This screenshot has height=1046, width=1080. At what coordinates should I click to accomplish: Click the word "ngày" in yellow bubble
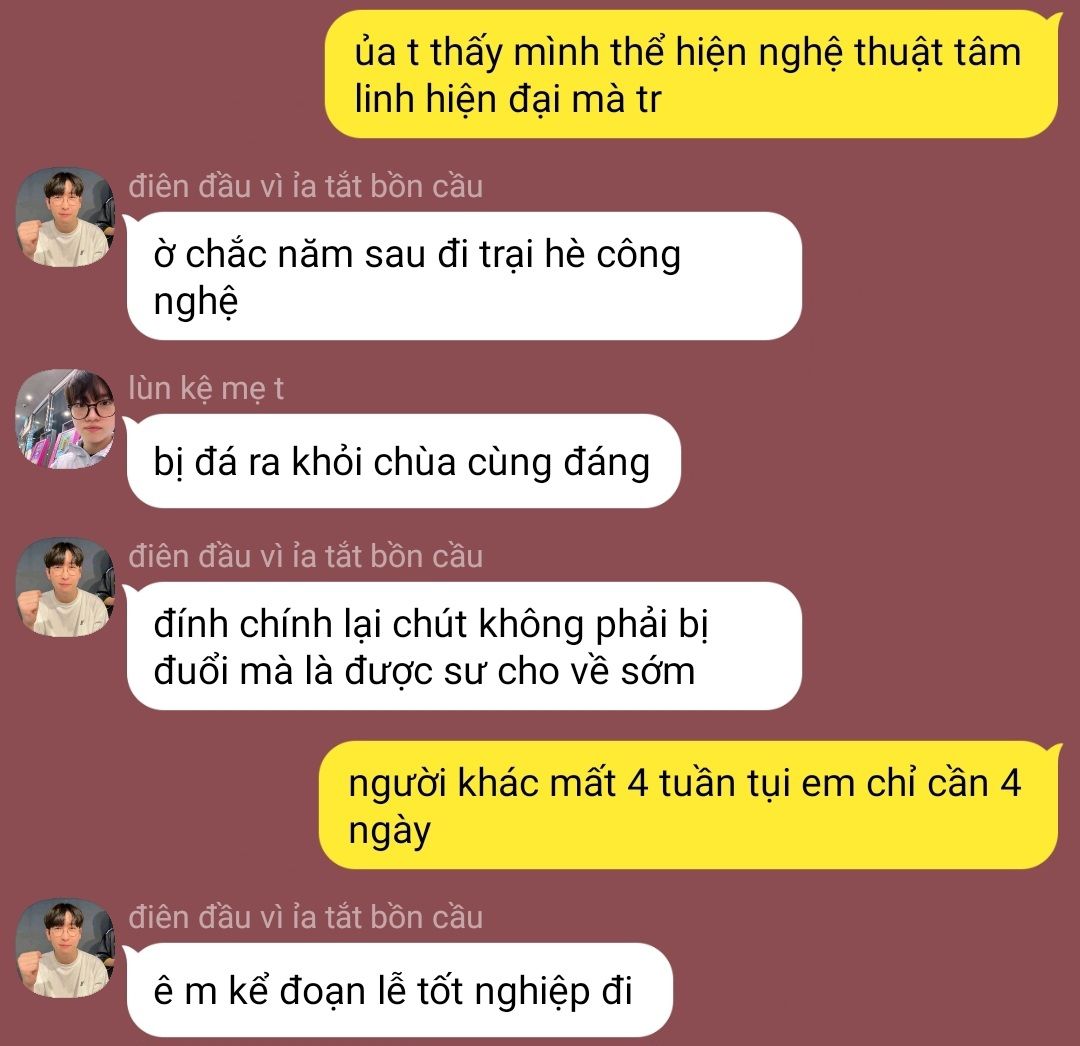[x=390, y=831]
